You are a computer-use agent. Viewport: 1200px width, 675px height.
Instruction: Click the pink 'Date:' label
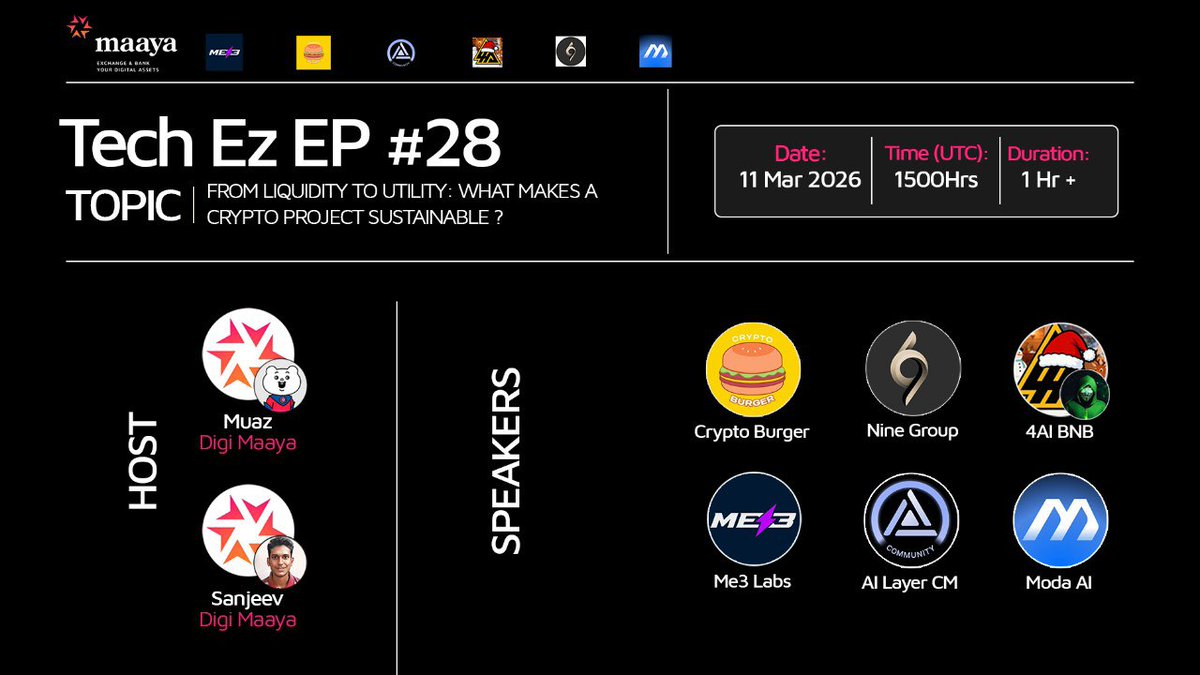(801, 154)
